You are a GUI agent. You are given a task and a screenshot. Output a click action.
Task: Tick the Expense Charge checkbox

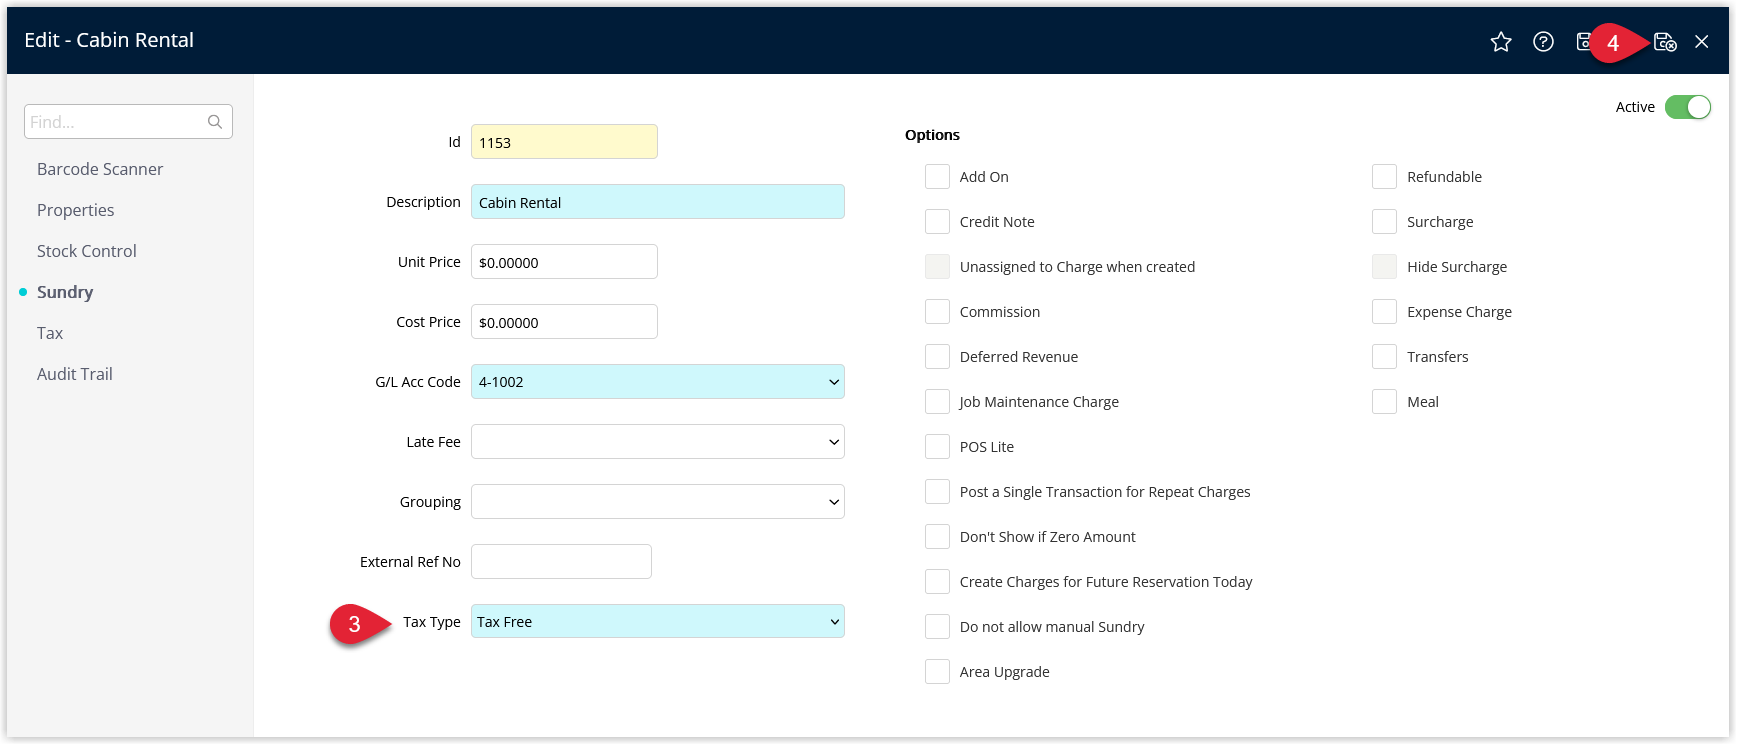coord(1384,312)
